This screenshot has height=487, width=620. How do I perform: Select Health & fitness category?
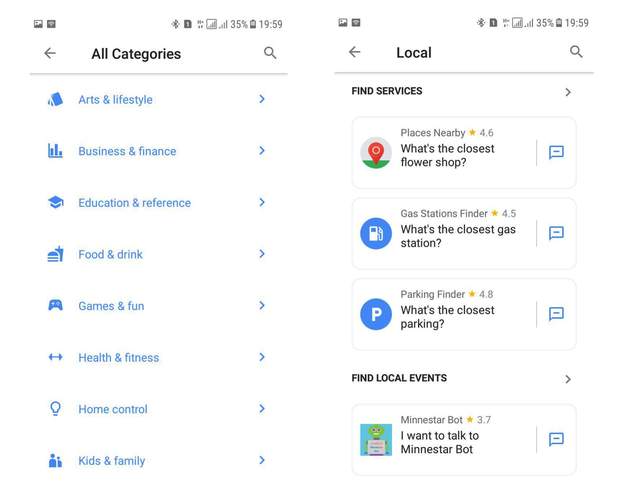coord(118,357)
